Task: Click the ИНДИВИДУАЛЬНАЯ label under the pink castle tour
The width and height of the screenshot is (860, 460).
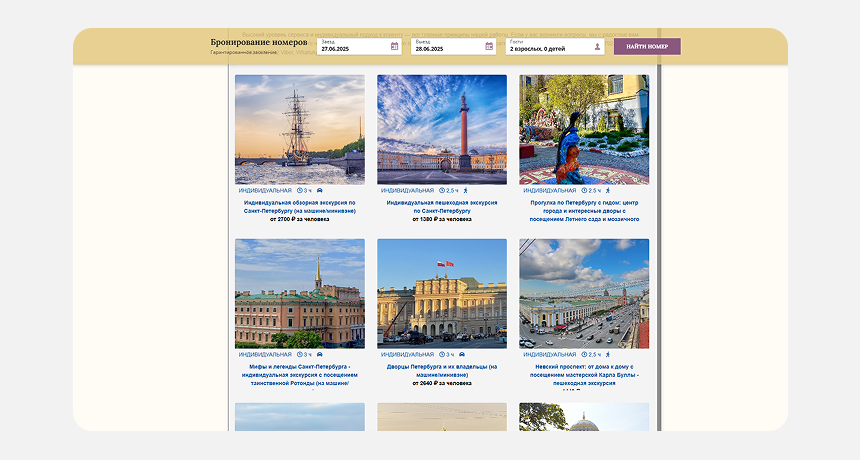Action: click(x=265, y=355)
